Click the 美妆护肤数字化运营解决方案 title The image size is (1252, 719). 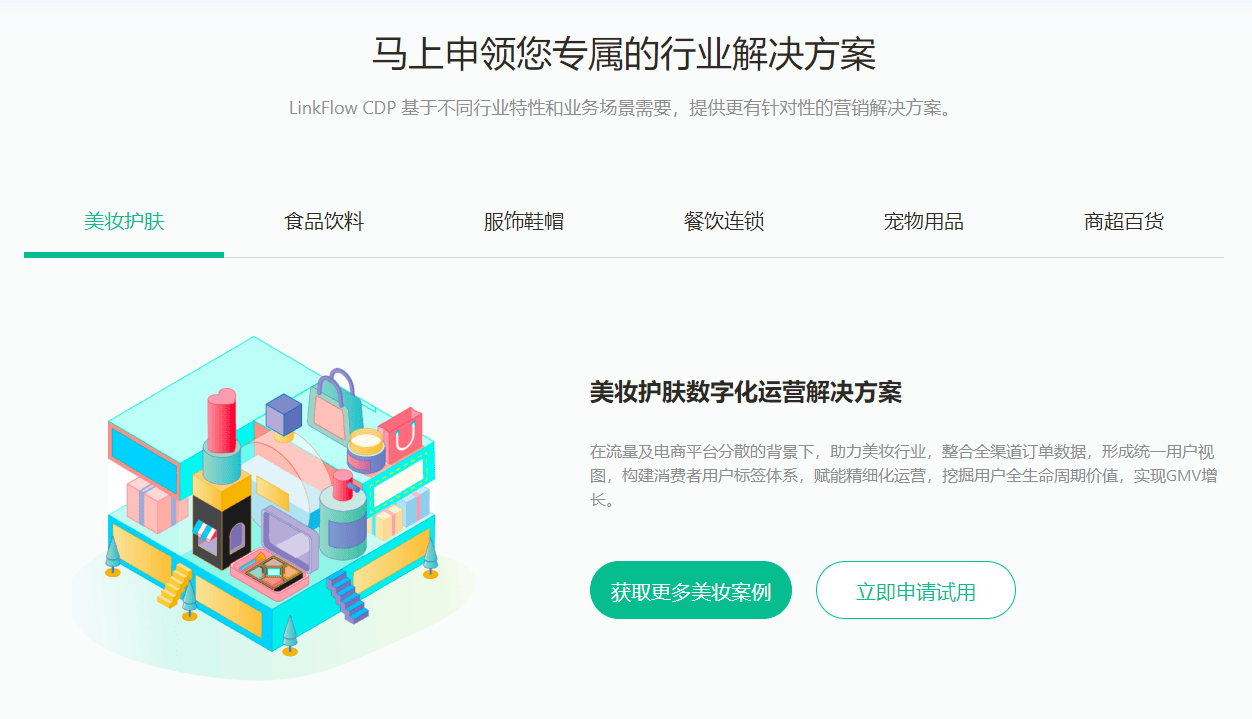click(746, 392)
